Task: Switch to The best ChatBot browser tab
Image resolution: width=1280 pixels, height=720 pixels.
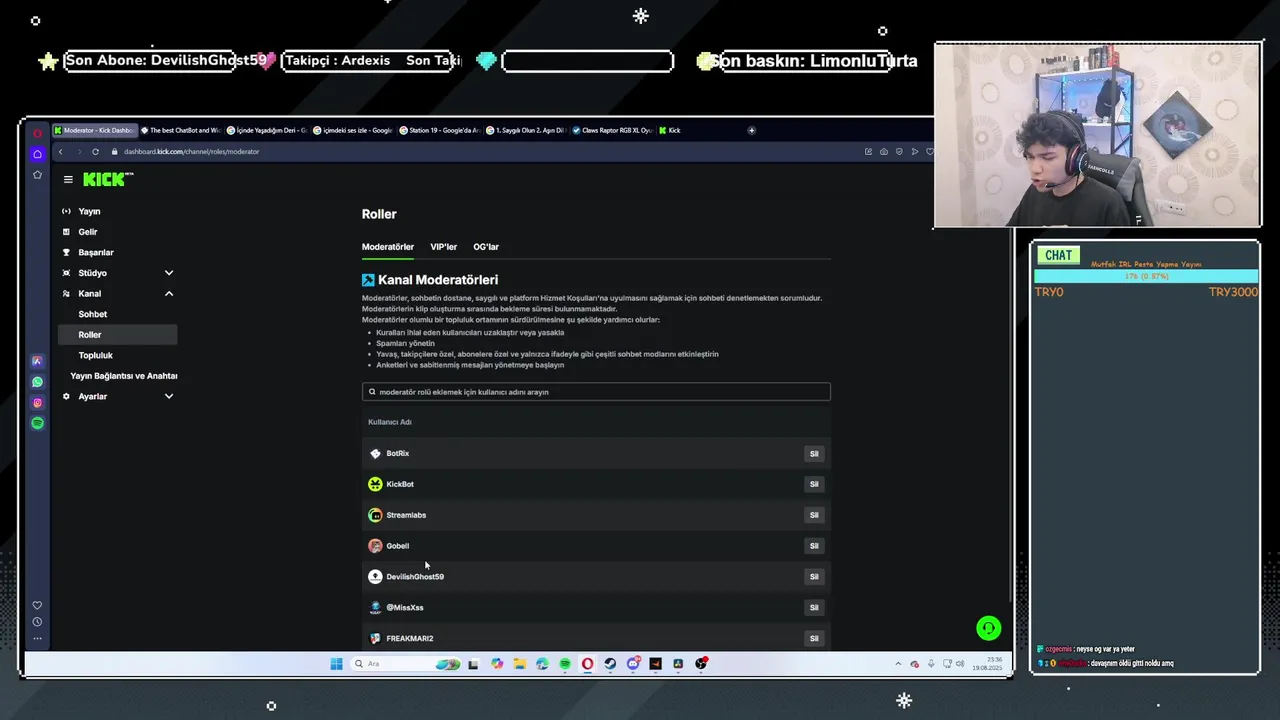Action: pyautogui.click(x=181, y=130)
